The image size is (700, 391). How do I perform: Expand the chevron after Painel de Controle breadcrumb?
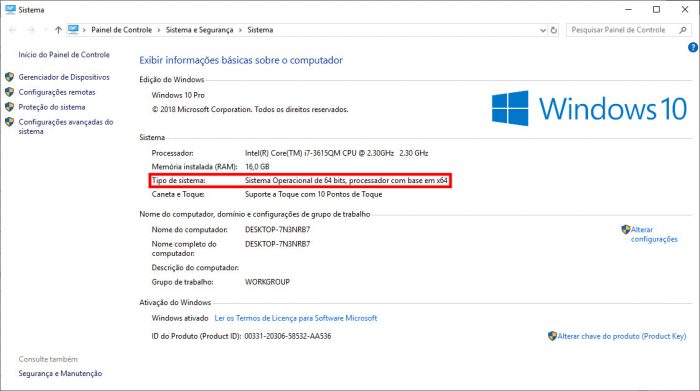159,30
